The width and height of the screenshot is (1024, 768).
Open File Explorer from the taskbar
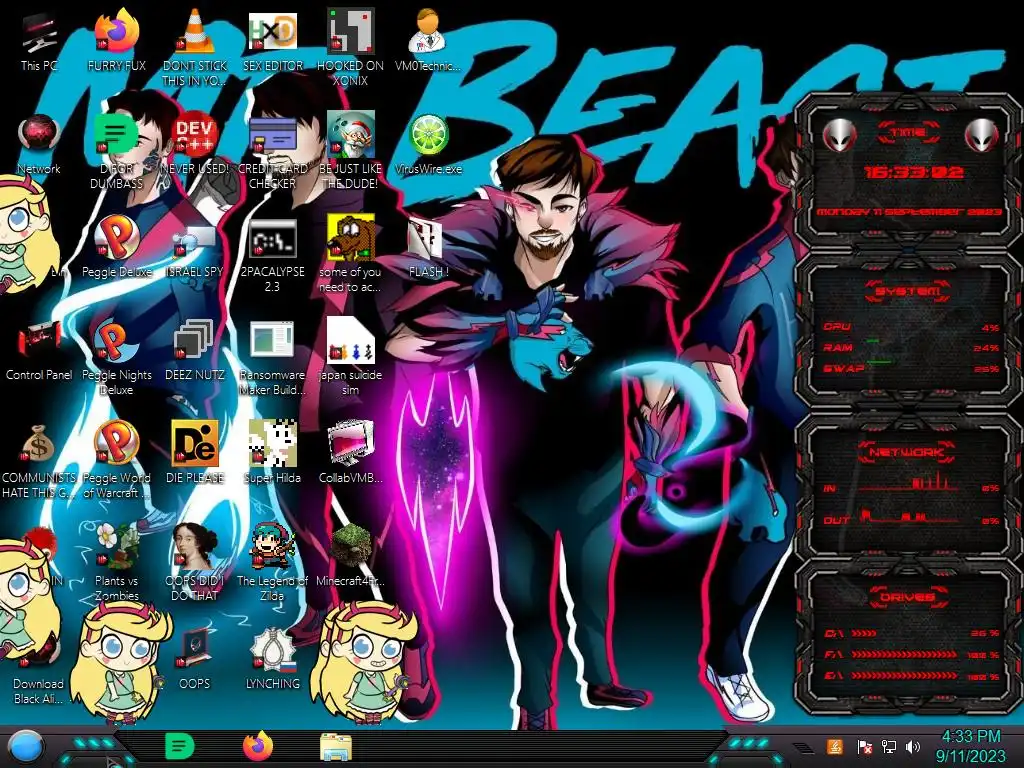336,747
